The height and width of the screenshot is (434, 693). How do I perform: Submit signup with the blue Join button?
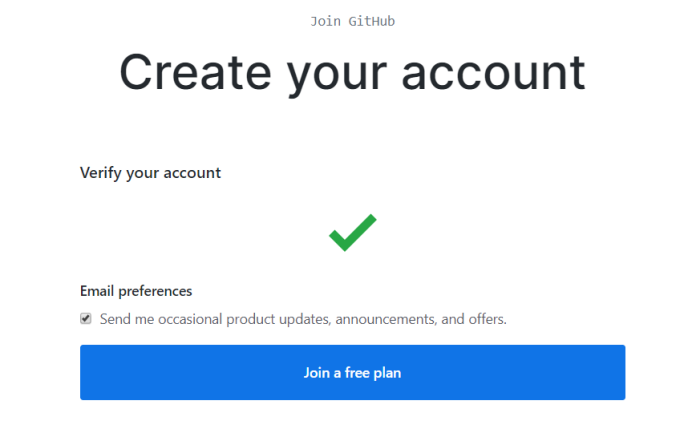[352, 373]
